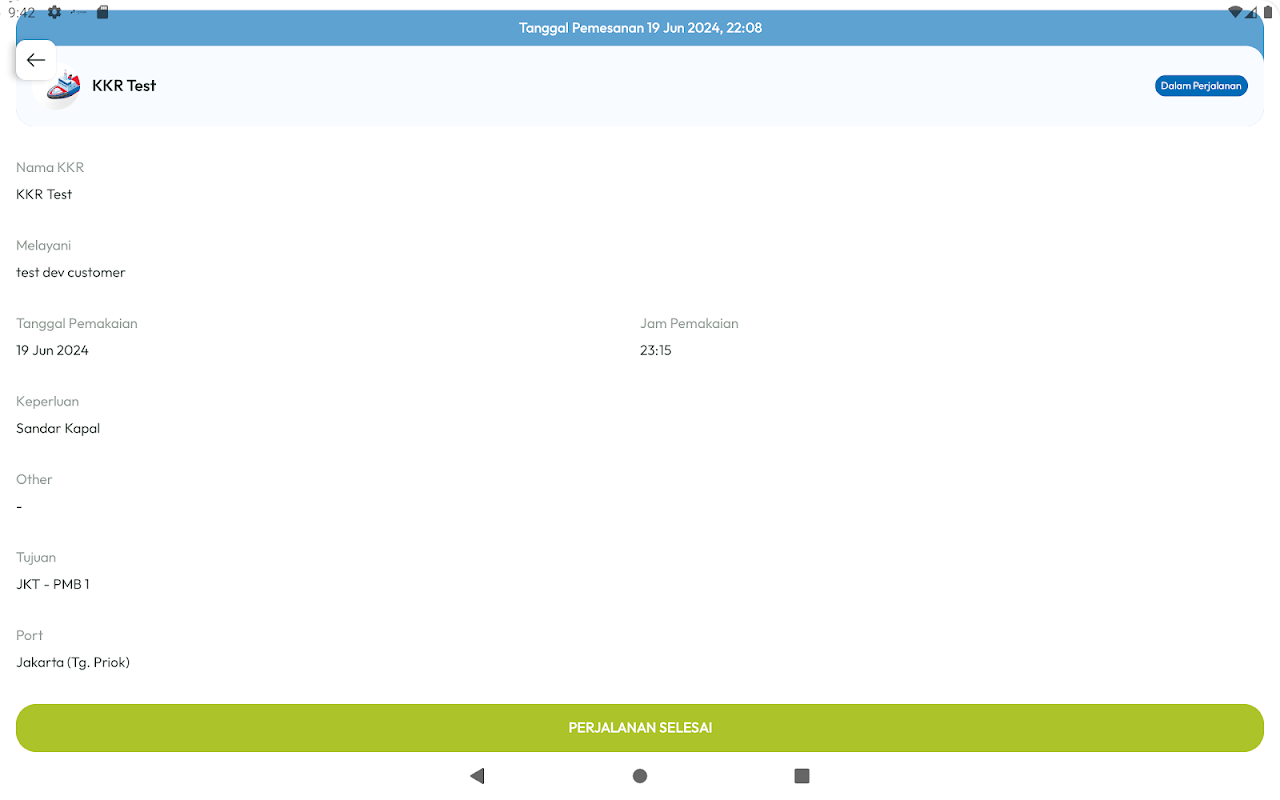This screenshot has width=1280, height=800.
Task: Tap the Dalam Perjalanan status badge
Action: (x=1201, y=86)
